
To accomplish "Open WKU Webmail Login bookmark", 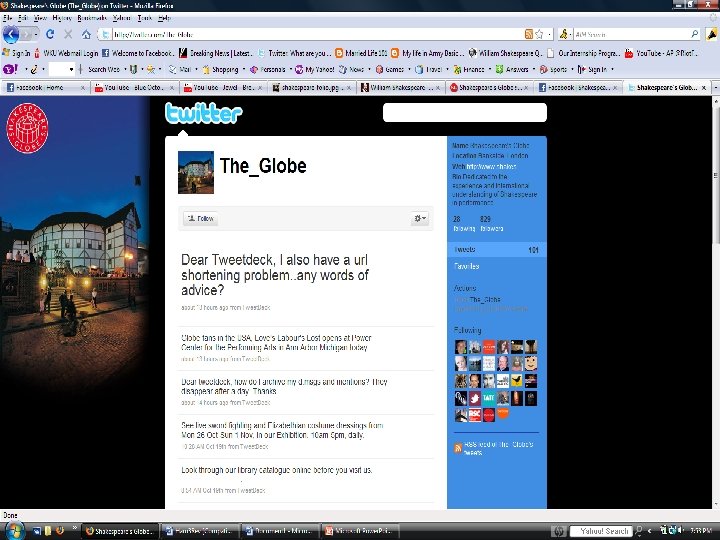I will click(x=66, y=53).
